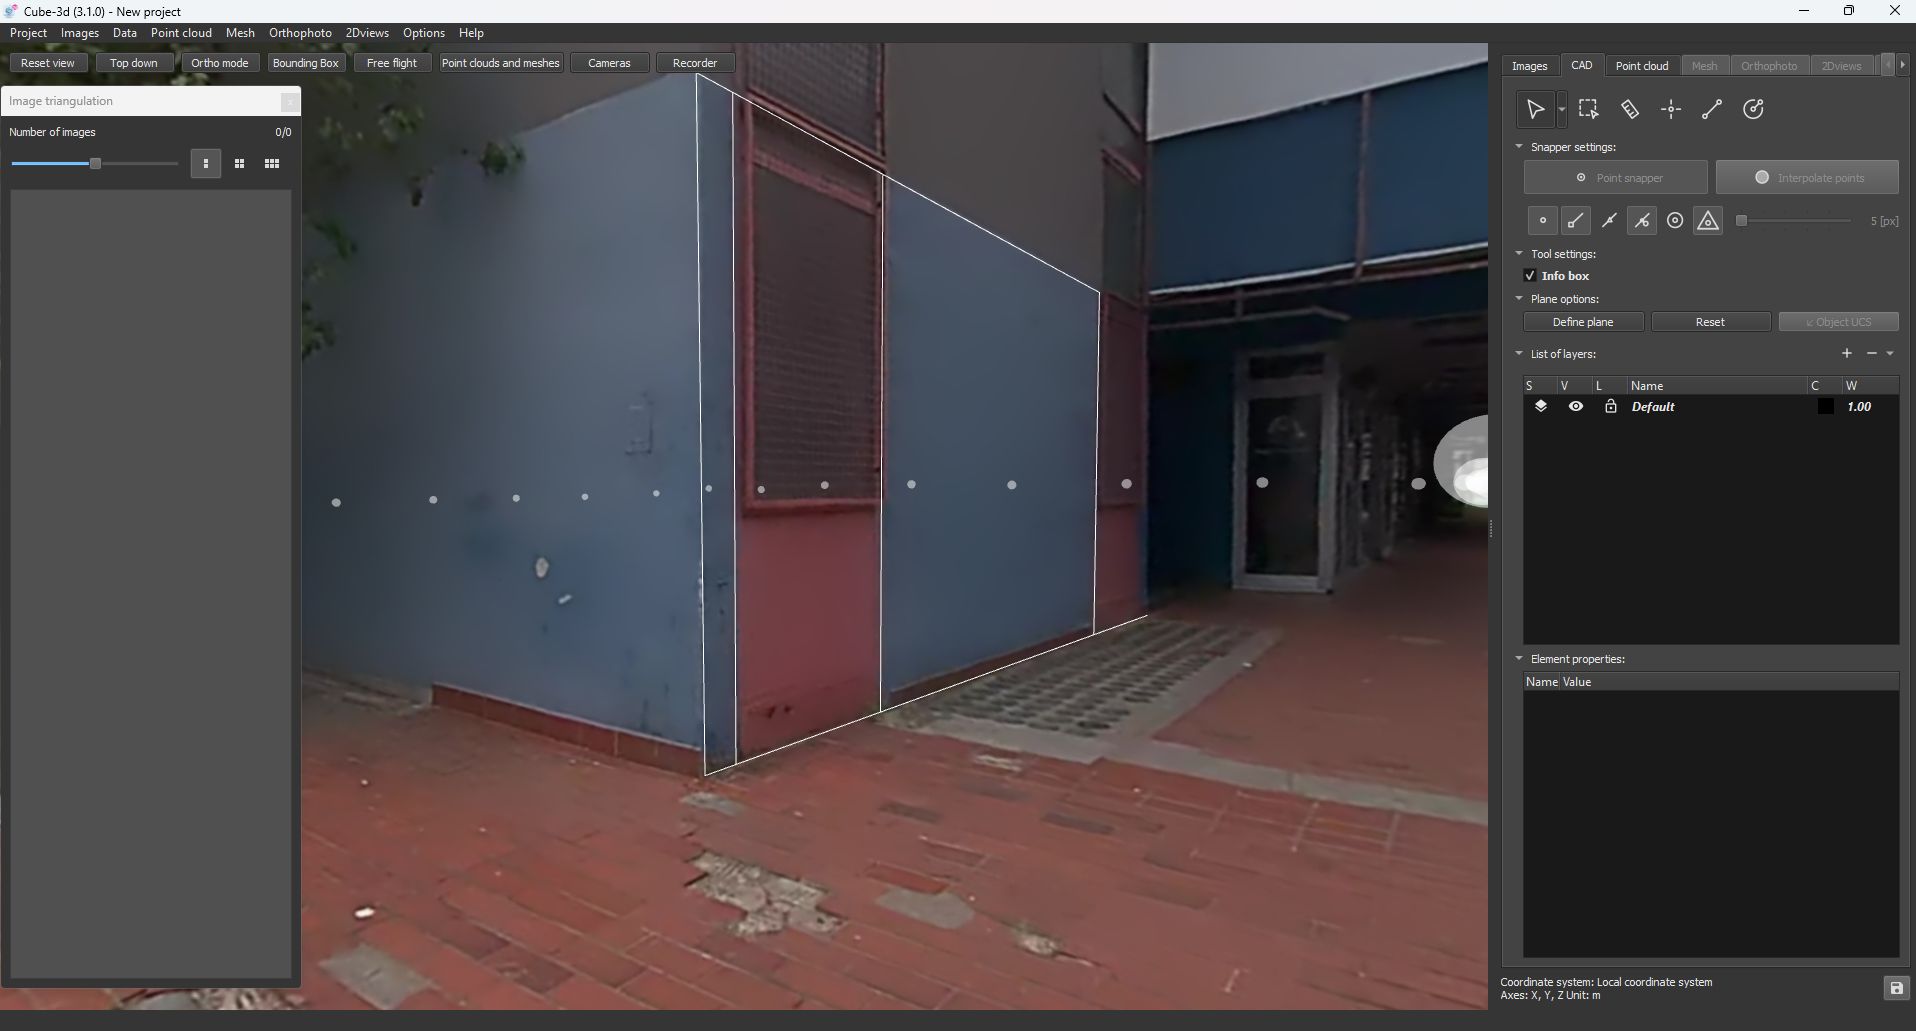
Task: Hide the Default layer using eye icon
Action: (1575, 407)
